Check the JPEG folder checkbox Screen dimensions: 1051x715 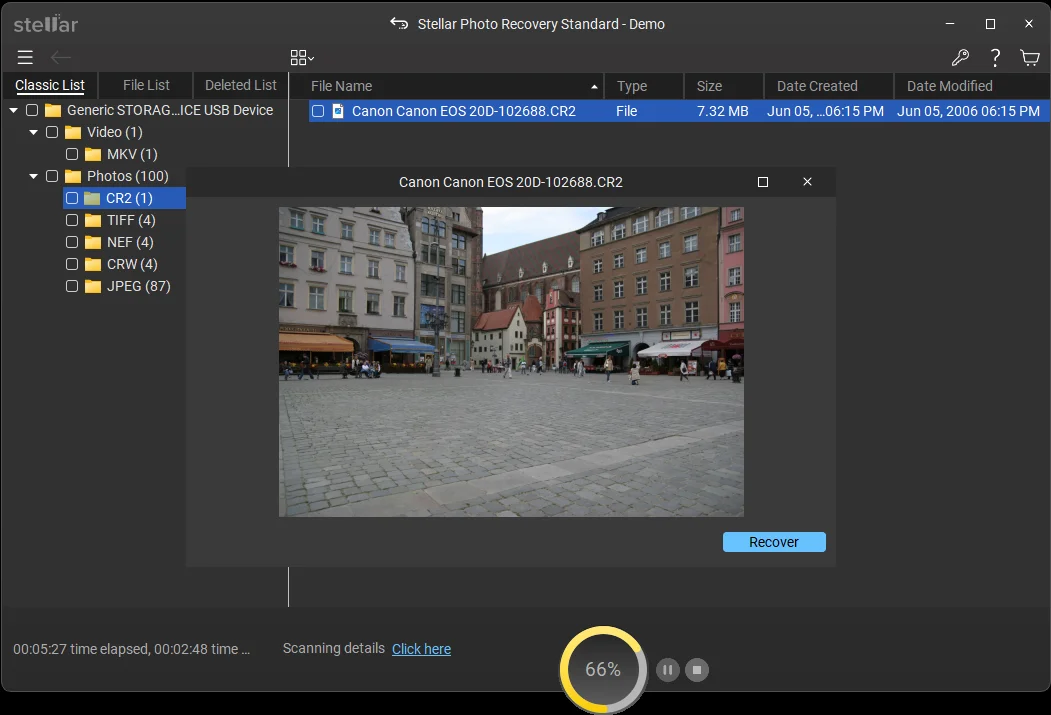[x=72, y=286]
